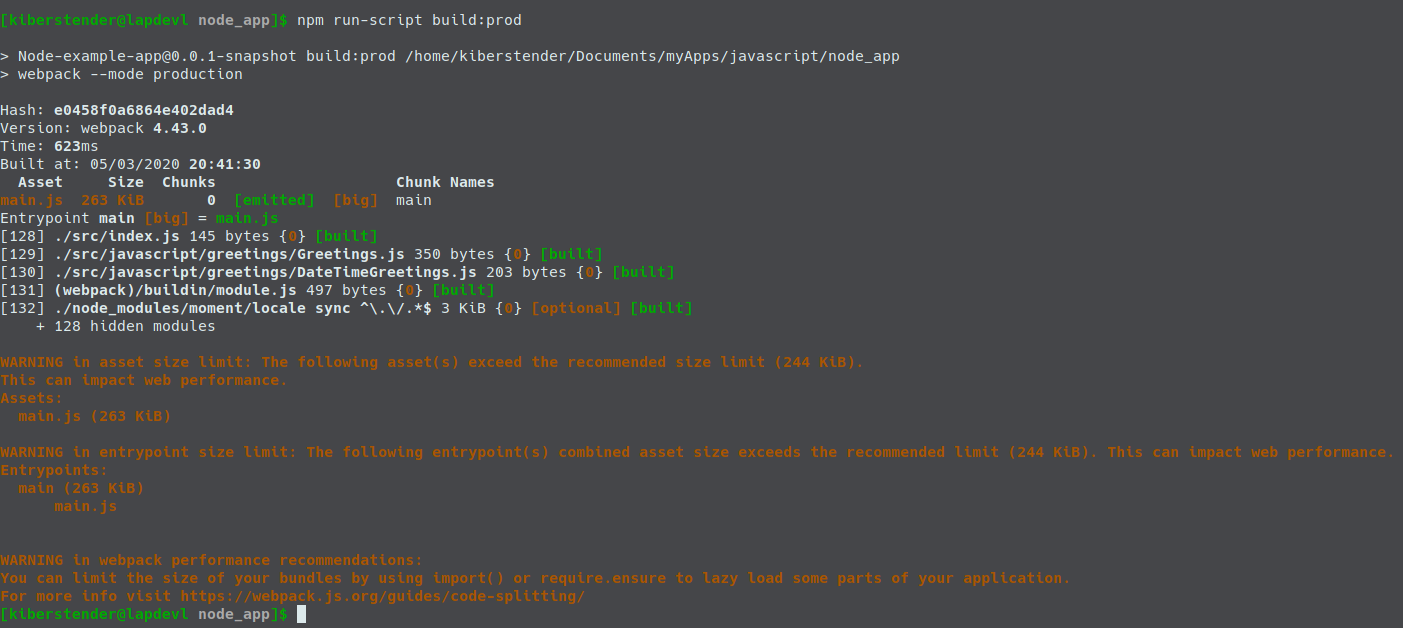Viewport: 1403px width, 628px height.
Task: Click the webpack version number 4.43.0
Action: (180, 128)
